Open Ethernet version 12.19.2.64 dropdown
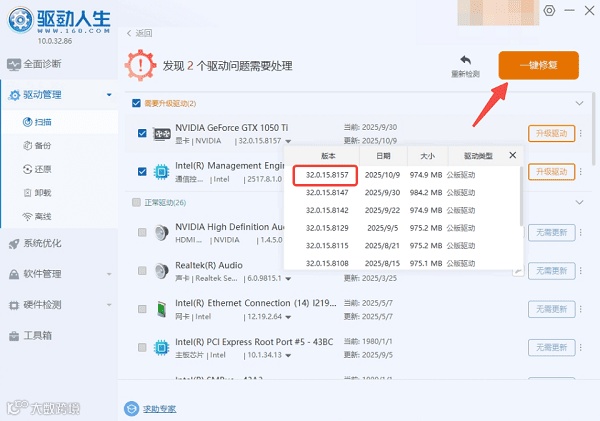Viewport: 600px width, 421px height. click(288, 317)
